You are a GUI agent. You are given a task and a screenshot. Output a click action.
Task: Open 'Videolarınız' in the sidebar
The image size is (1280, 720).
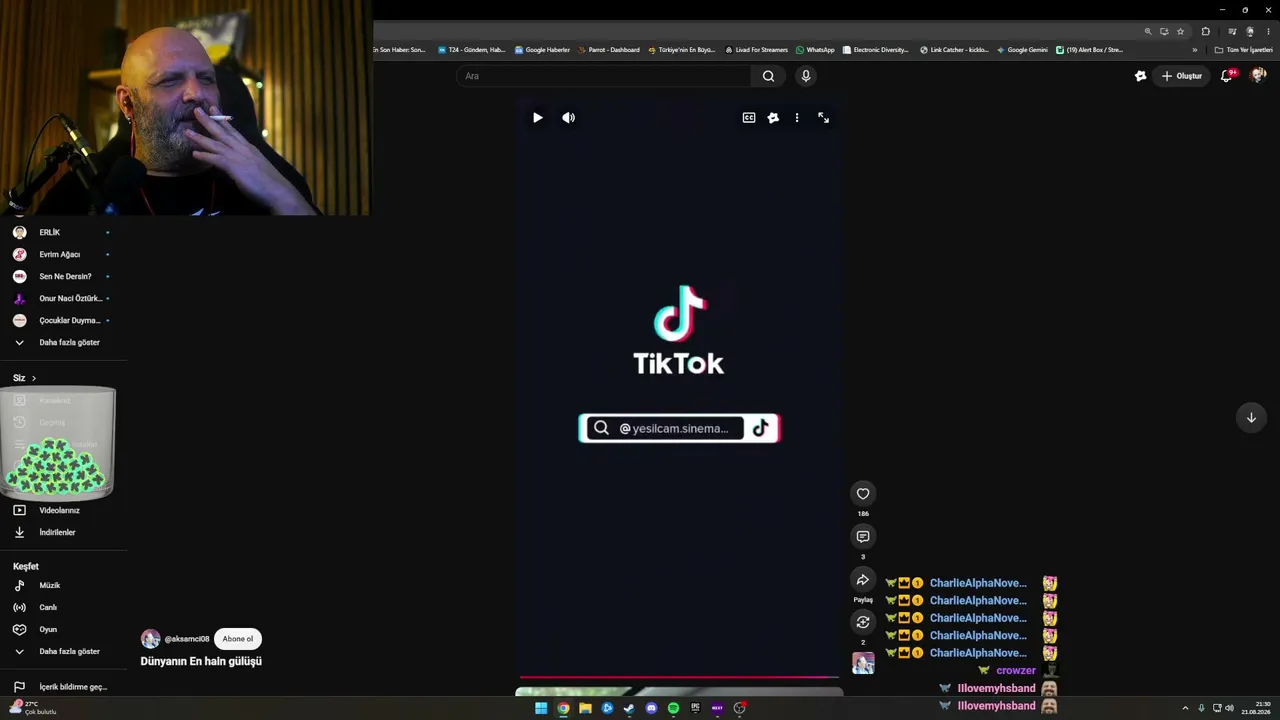(x=60, y=510)
